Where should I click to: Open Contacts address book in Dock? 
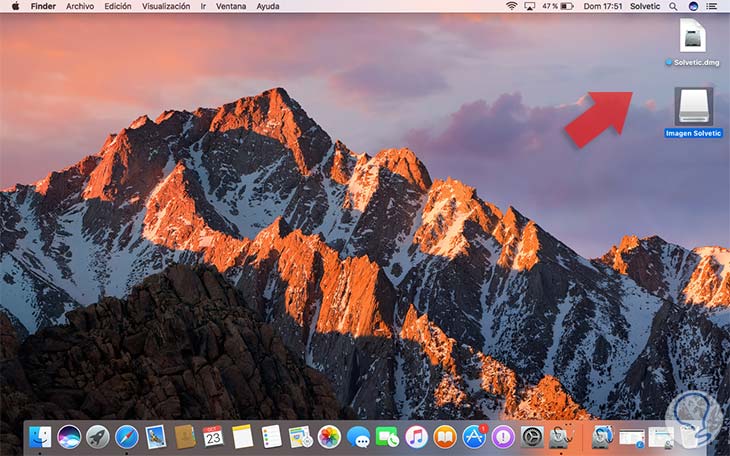185,437
